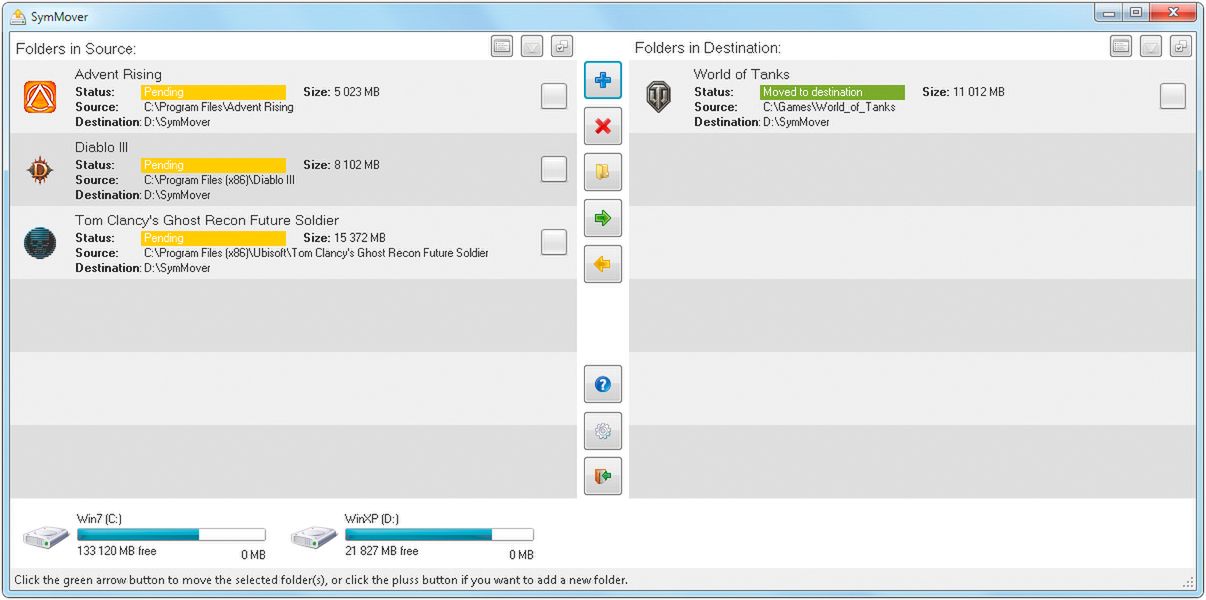Click the Advent Rising Pending status bar
This screenshot has width=1206, height=600.
tap(213, 92)
